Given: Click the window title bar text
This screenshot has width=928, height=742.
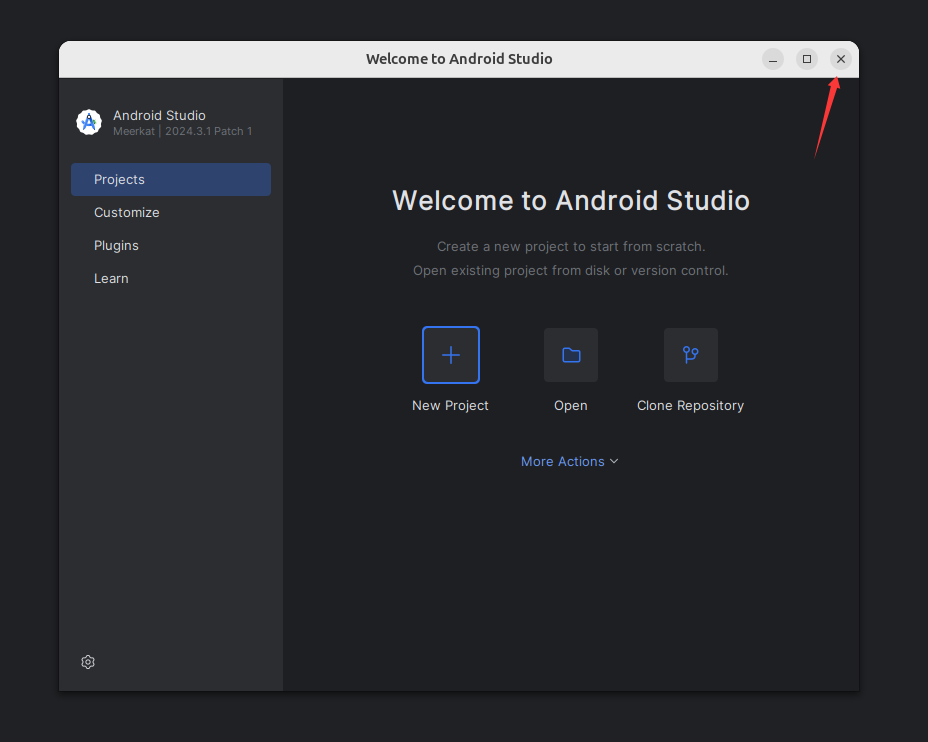Looking at the screenshot, I should (x=459, y=59).
